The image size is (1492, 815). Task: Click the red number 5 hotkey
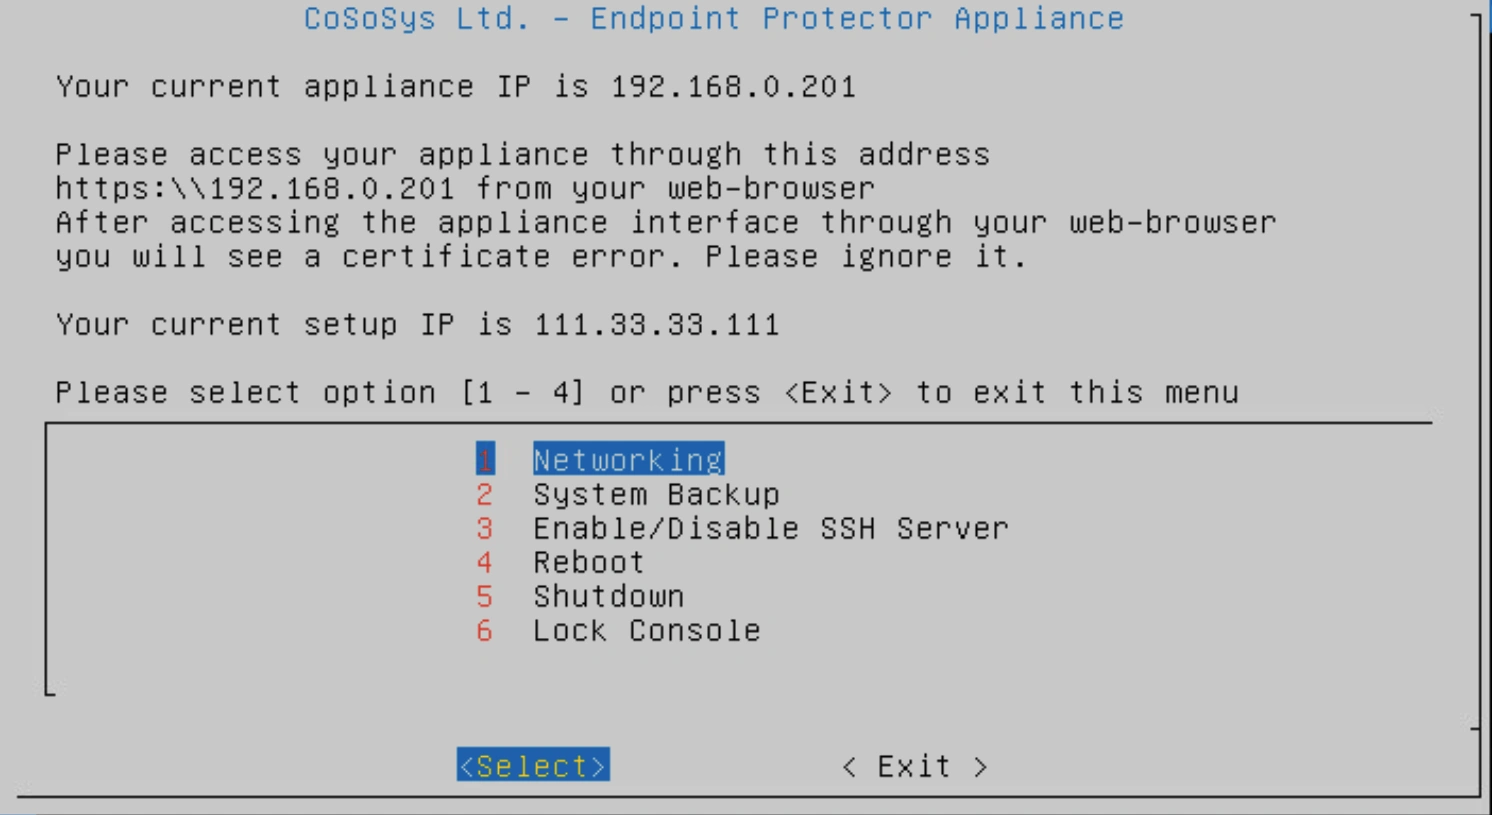[485, 596]
